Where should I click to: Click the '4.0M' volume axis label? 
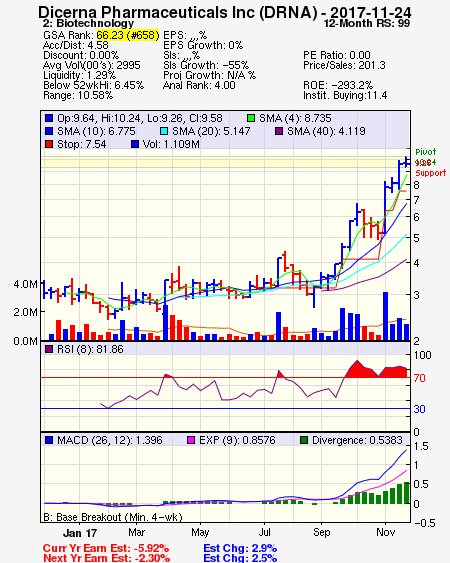25,284
